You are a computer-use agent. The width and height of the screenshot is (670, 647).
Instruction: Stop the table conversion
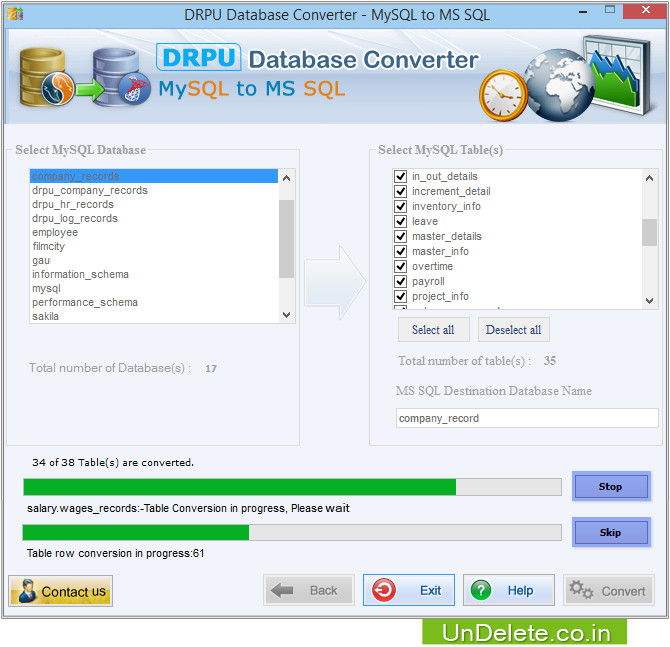tap(610, 487)
